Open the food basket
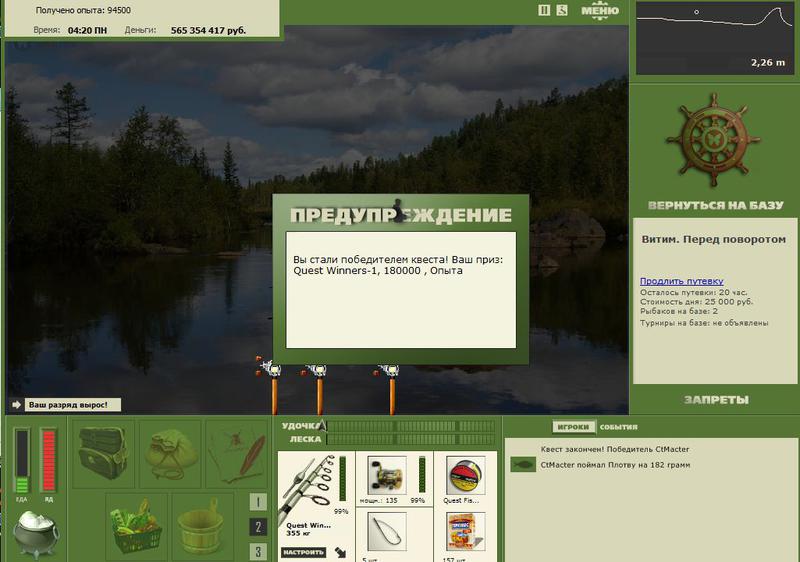Image resolution: width=800 pixels, height=562 pixels. click(x=137, y=526)
